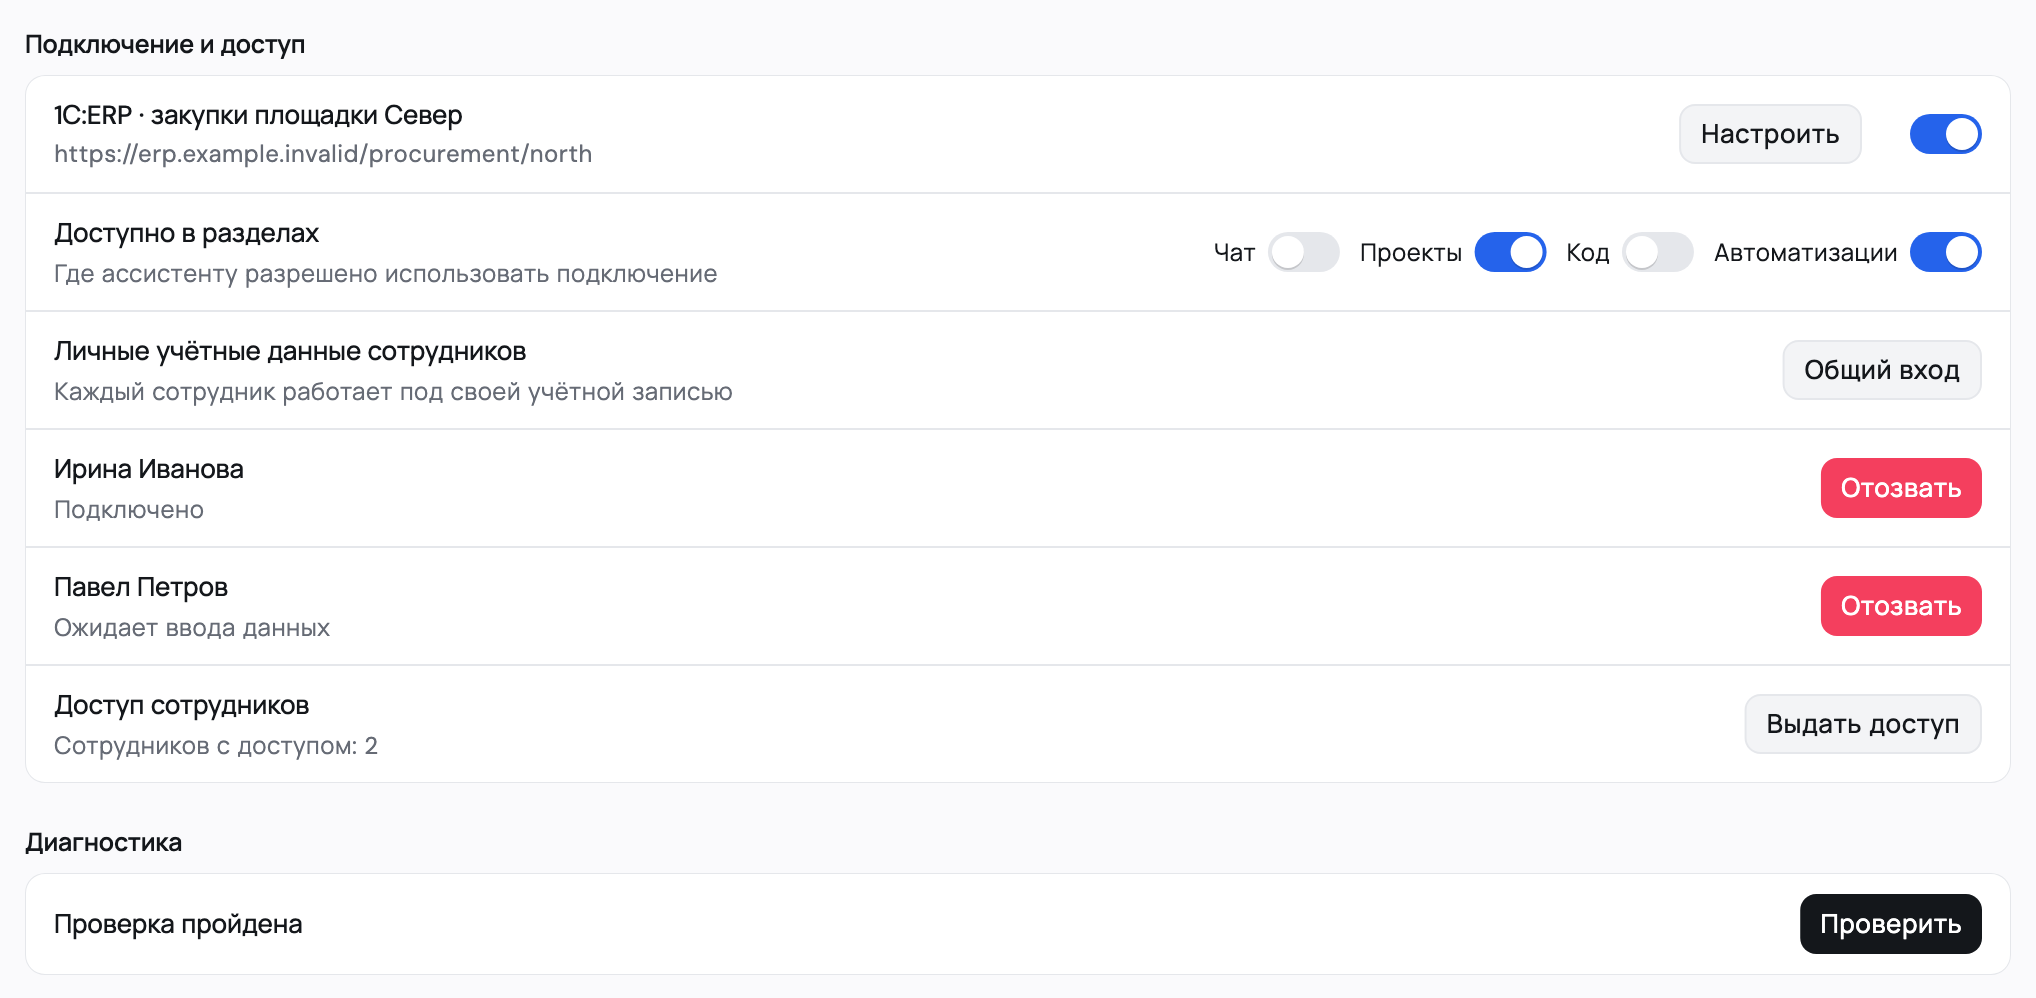Viewport: 2036px width, 998px height.
Task: Enable the Чат section toggle
Action: click(1303, 252)
